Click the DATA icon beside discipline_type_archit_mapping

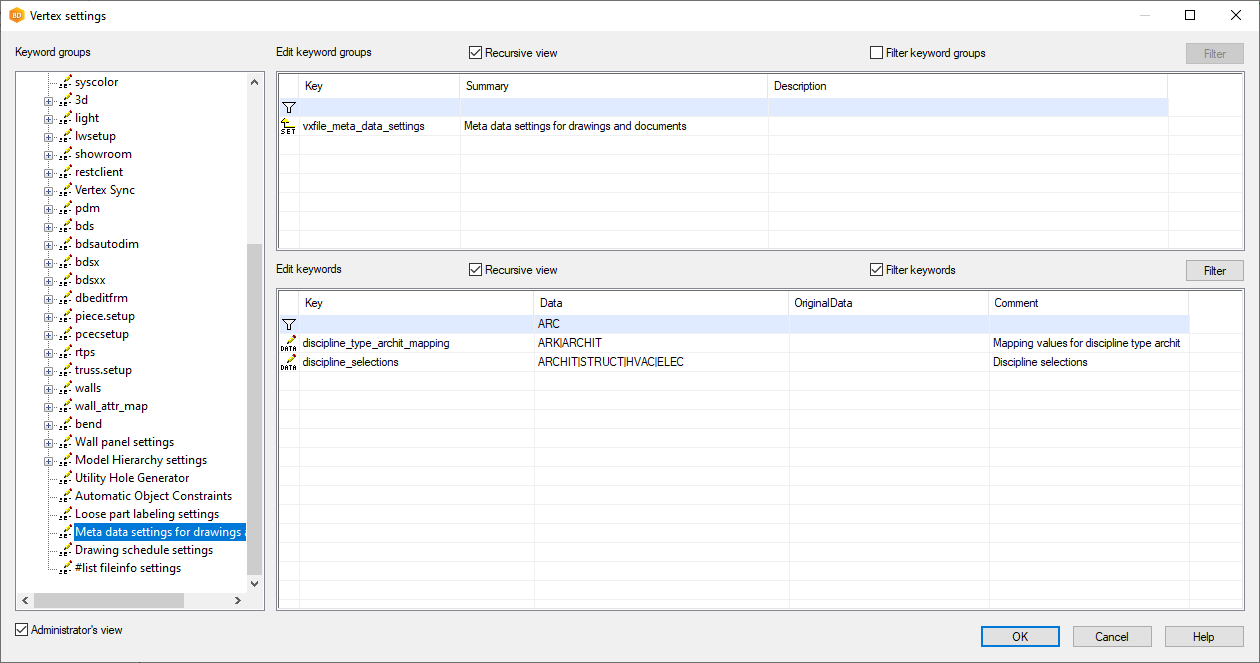288,343
